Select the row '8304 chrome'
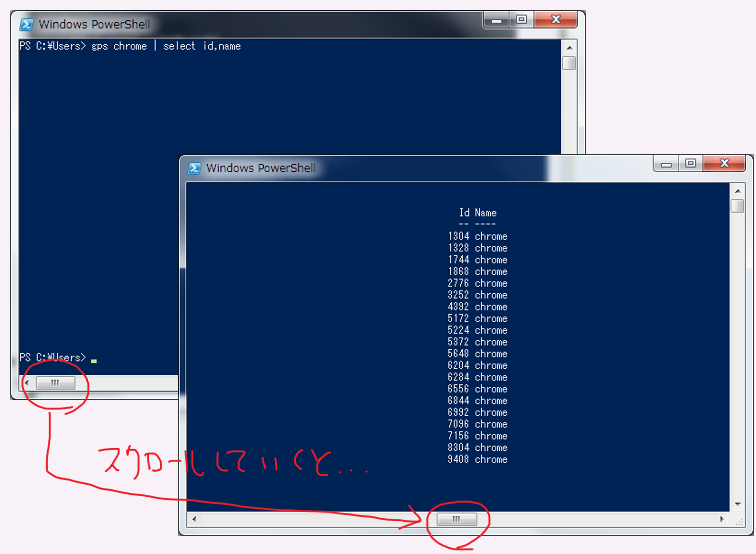The width and height of the screenshot is (756, 554). (x=478, y=447)
